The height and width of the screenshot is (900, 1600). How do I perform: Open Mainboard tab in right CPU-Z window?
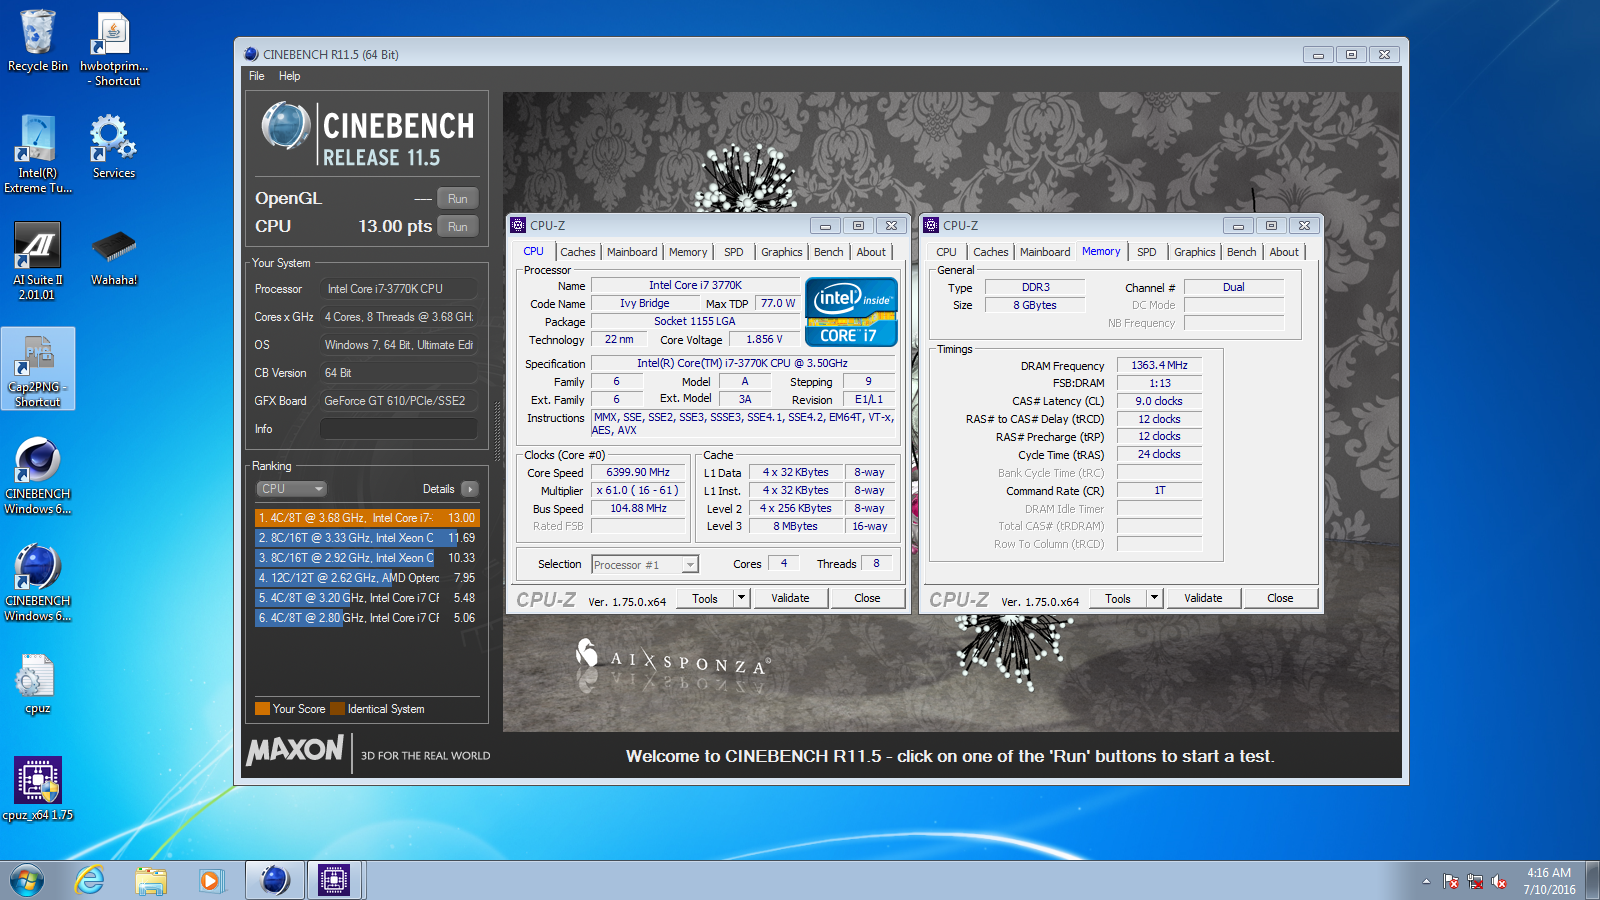(1045, 252)
